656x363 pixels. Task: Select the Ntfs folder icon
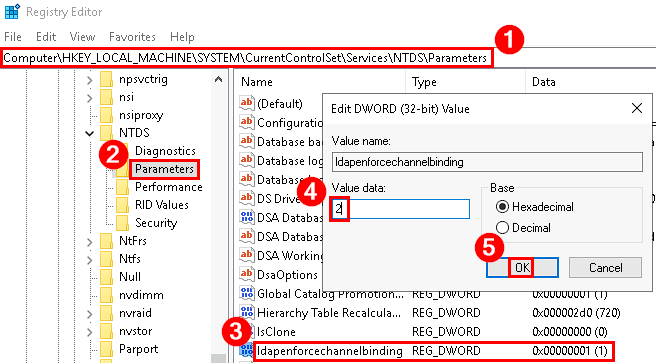(x=107, y=259)
